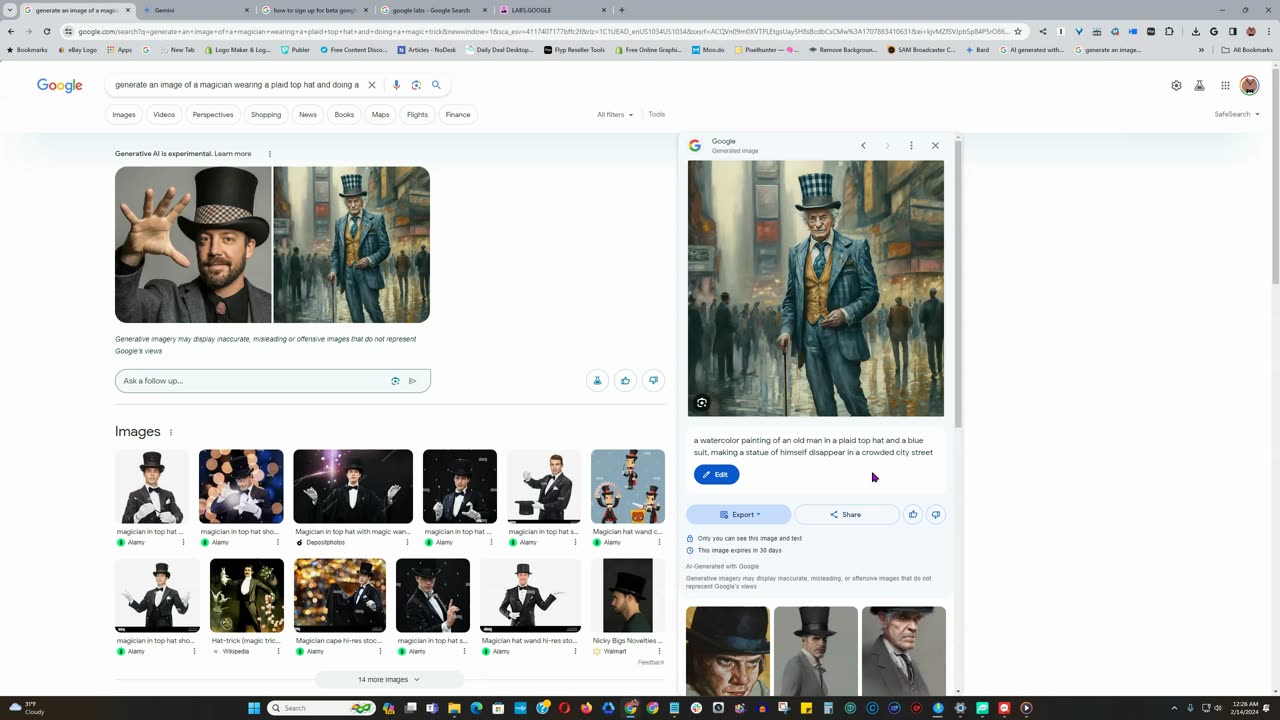Viewport: 1280px width, 720px height.
Task: Click the Tools button
Action: click(656, 115)
